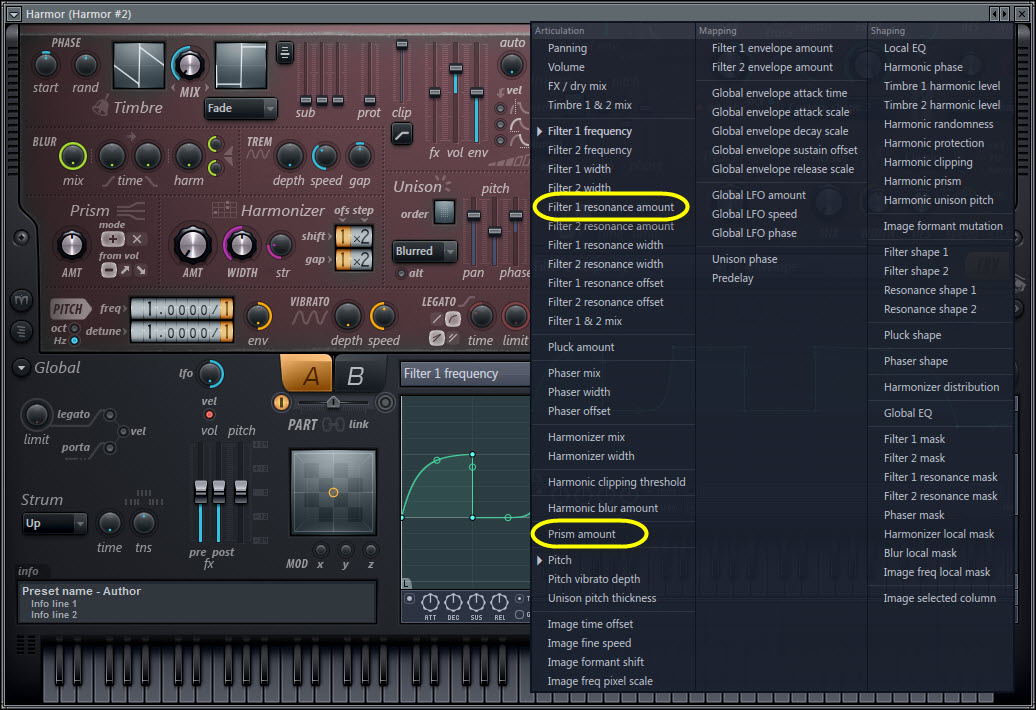Open the Blurred unison type dropdown
The height and width of the screenshot is (710, 1036).
click(x=425, y=251)
